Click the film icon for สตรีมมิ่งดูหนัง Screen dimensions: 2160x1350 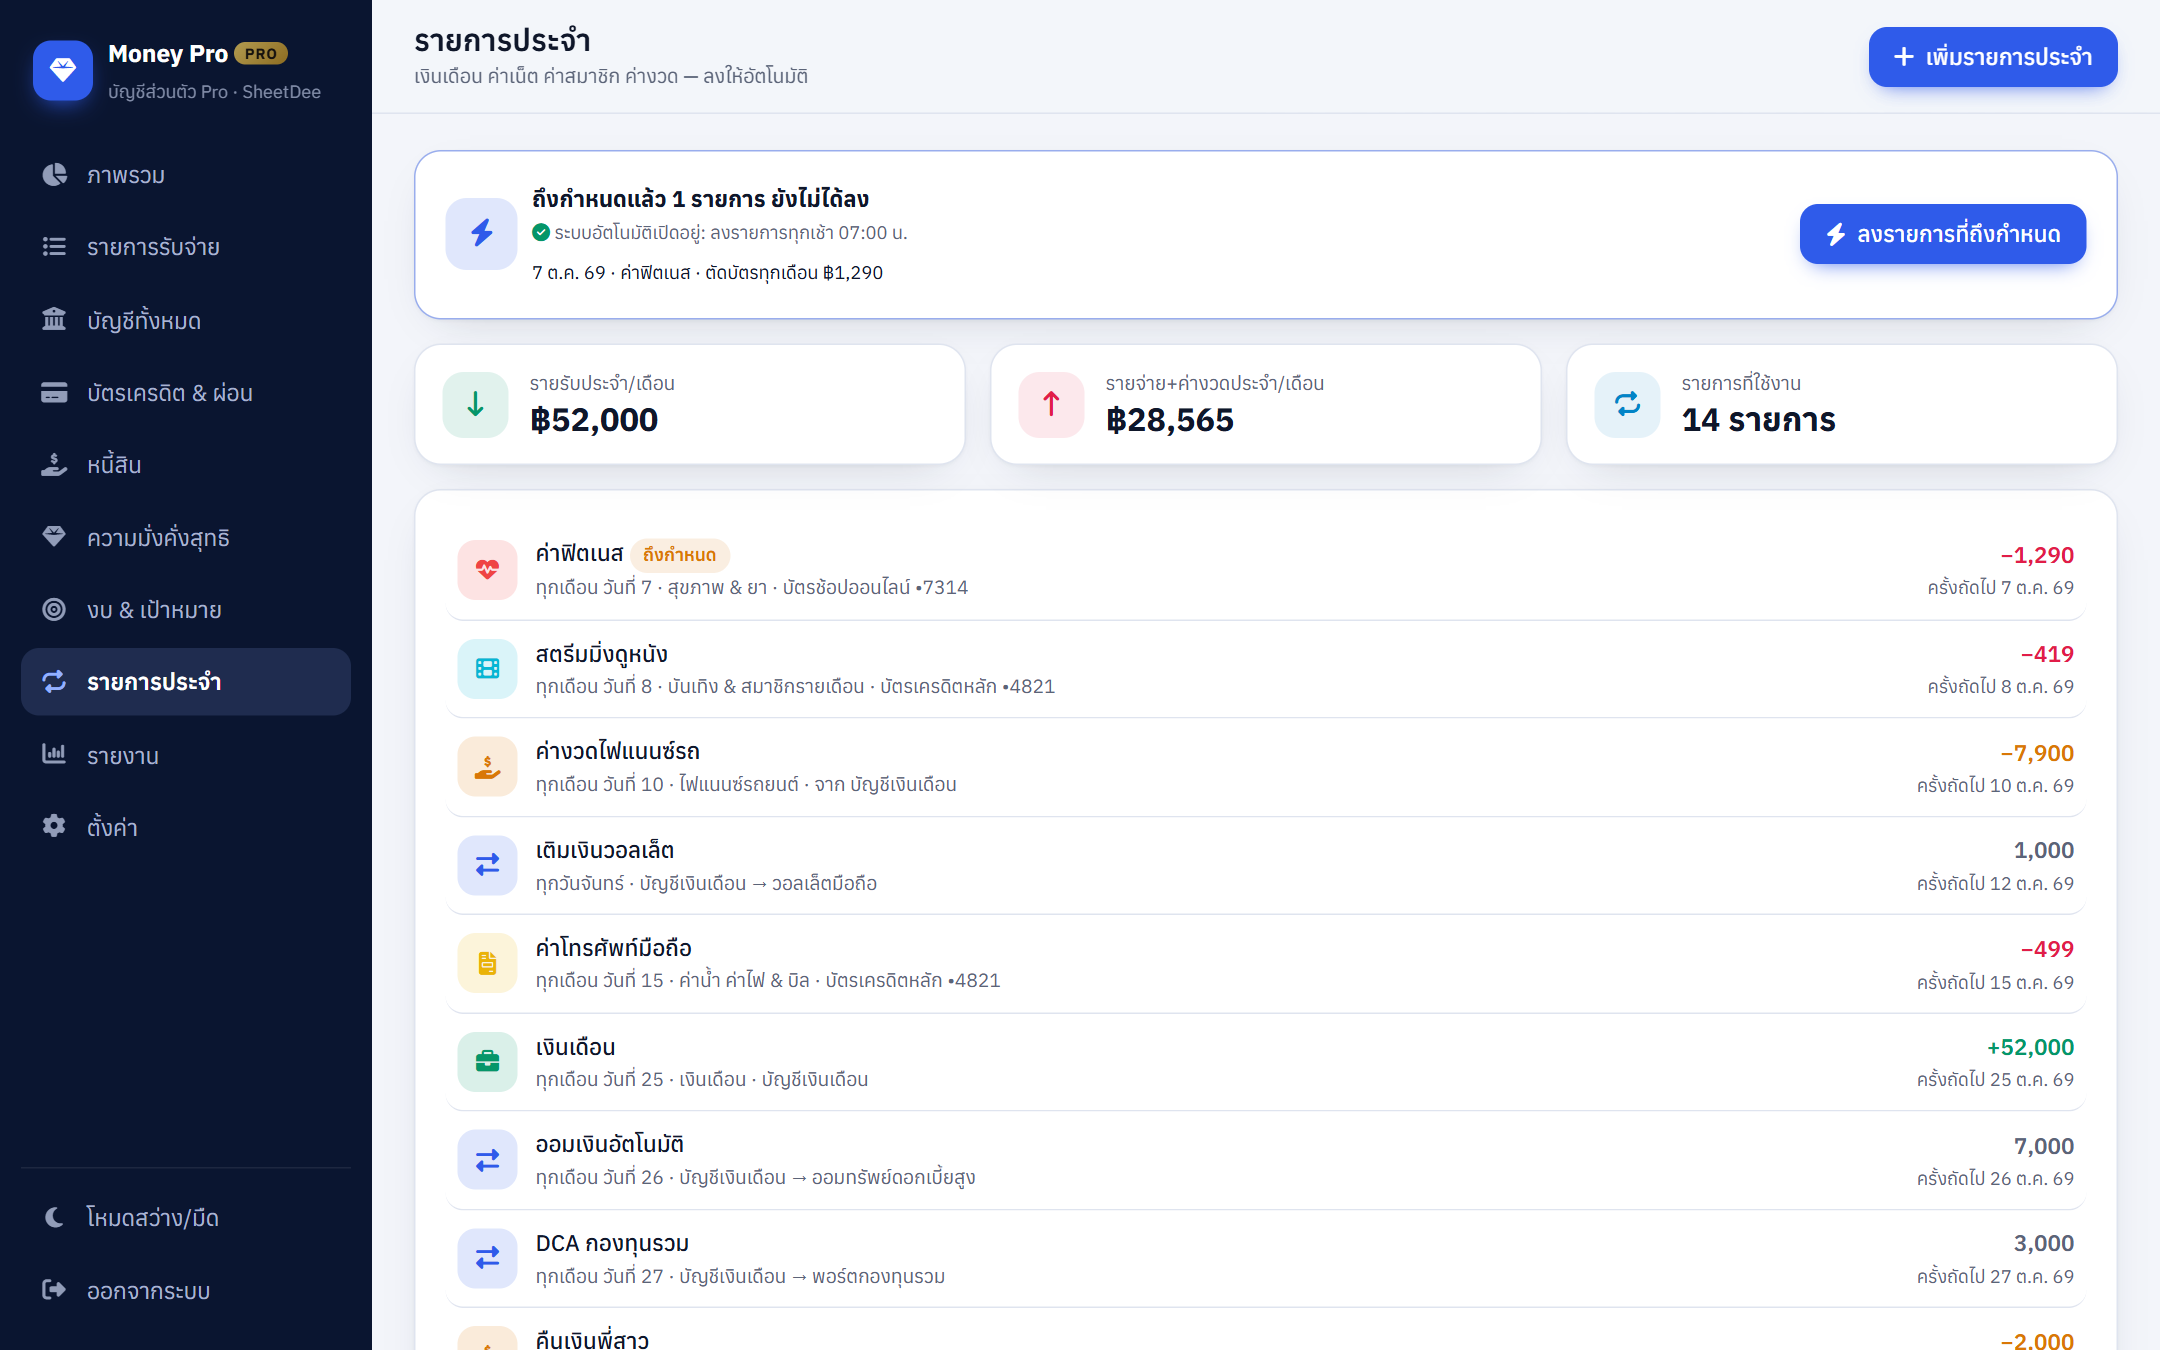(487, 669)
